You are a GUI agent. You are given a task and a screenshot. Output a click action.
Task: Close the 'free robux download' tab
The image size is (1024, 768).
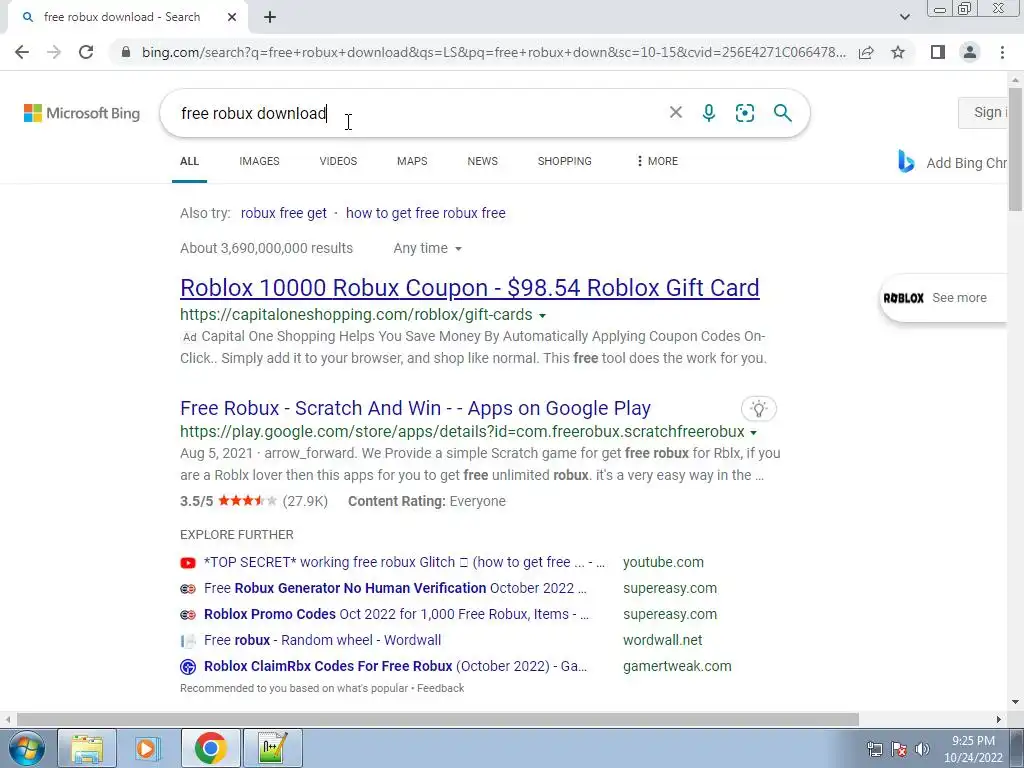232,17
